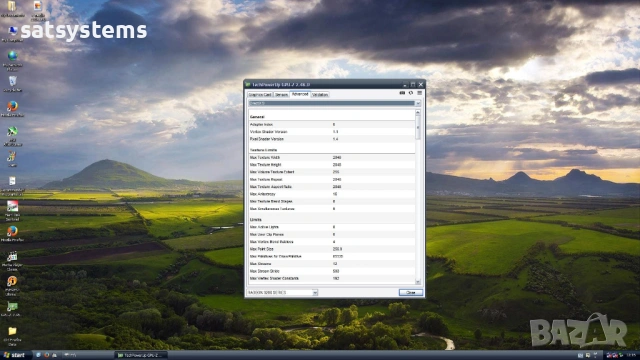Select the Max Volume Texture Extent row
Viewport: 640px width, 360px height.
pos(331,172)
